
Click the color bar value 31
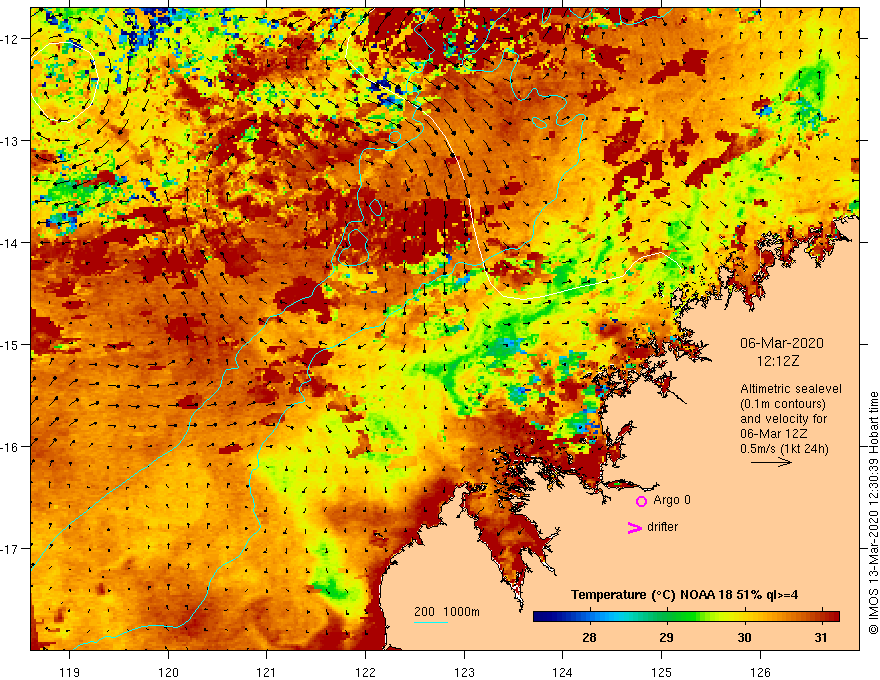pyautogui.click(x=821, y=637)
